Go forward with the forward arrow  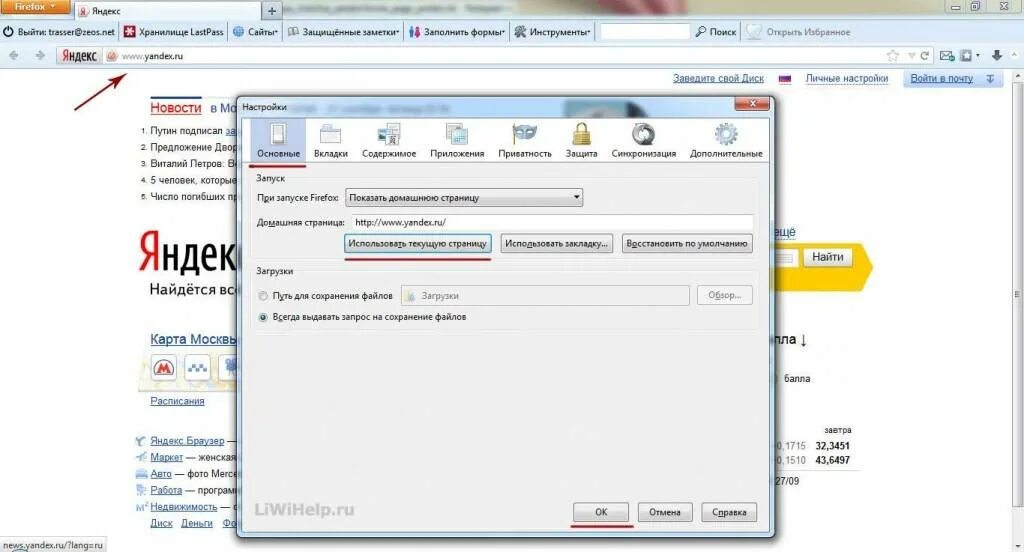40,56
